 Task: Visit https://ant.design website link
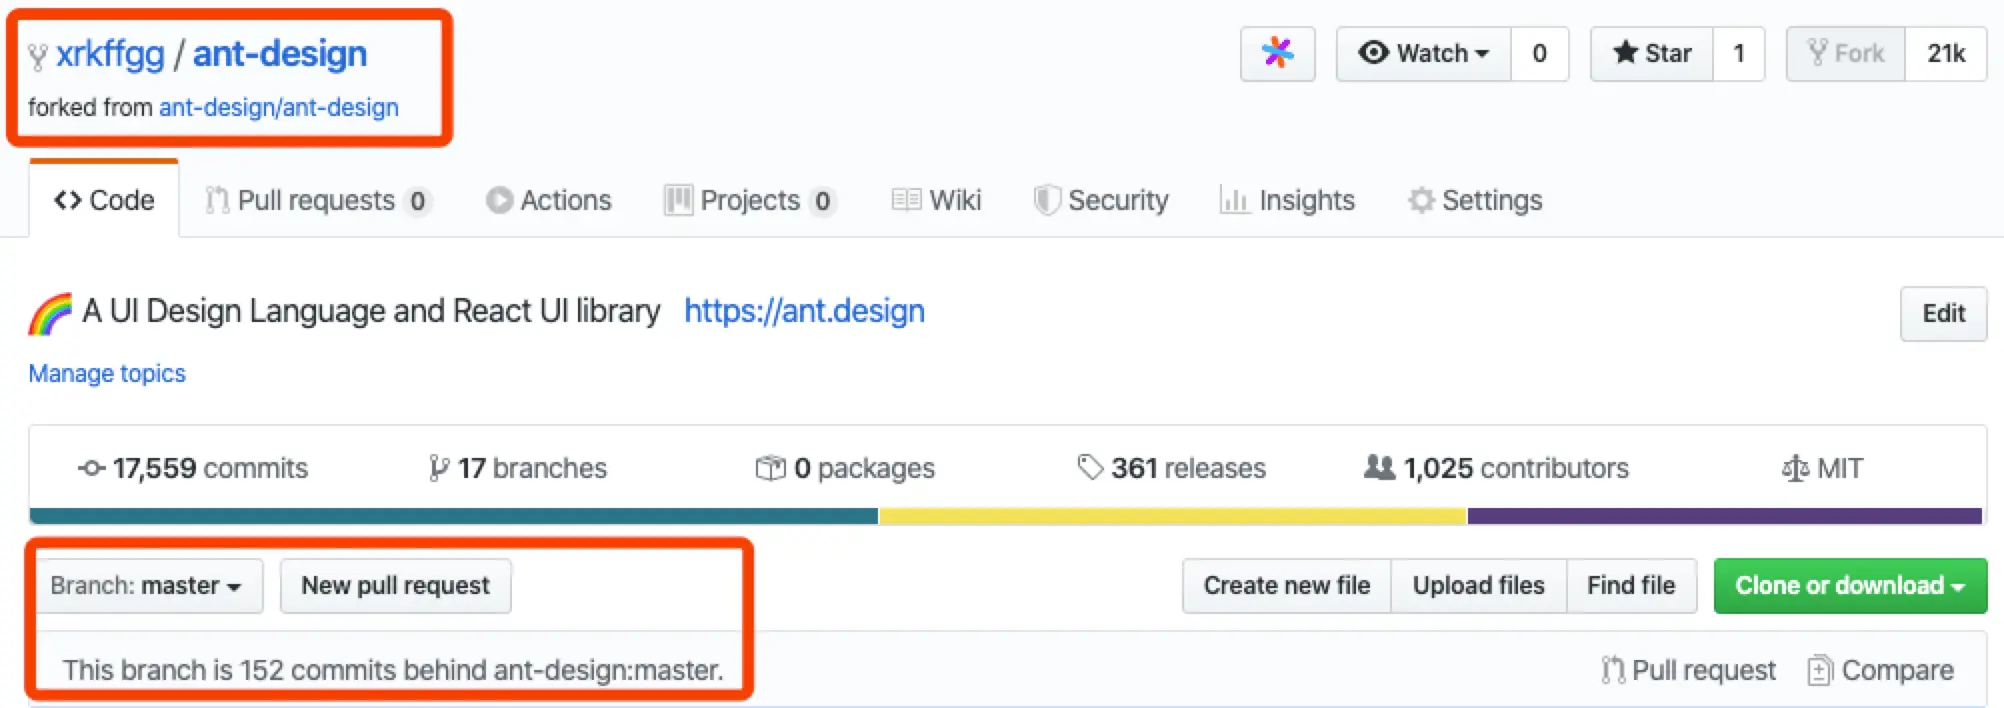(804, 311)
